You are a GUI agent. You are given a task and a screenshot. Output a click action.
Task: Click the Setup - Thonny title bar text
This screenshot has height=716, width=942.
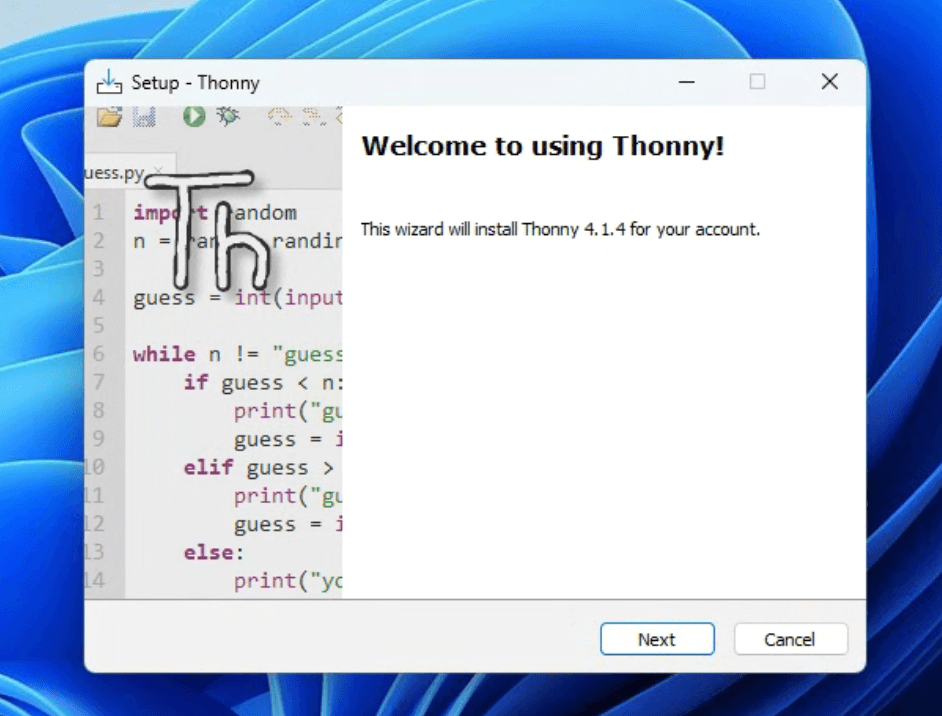[194, 82]
